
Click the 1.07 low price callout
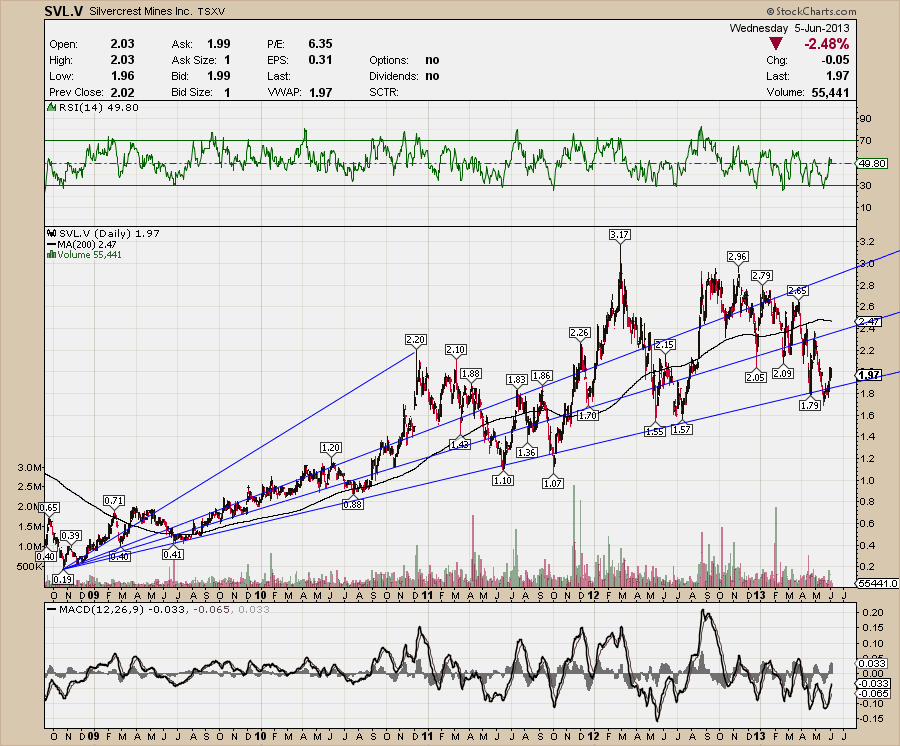pos(554,483)
